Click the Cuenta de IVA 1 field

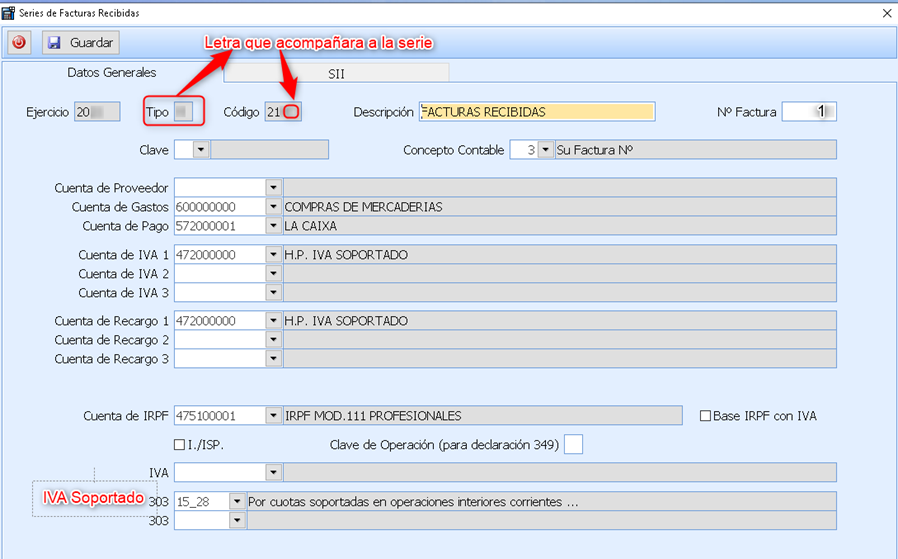(219, 255)
